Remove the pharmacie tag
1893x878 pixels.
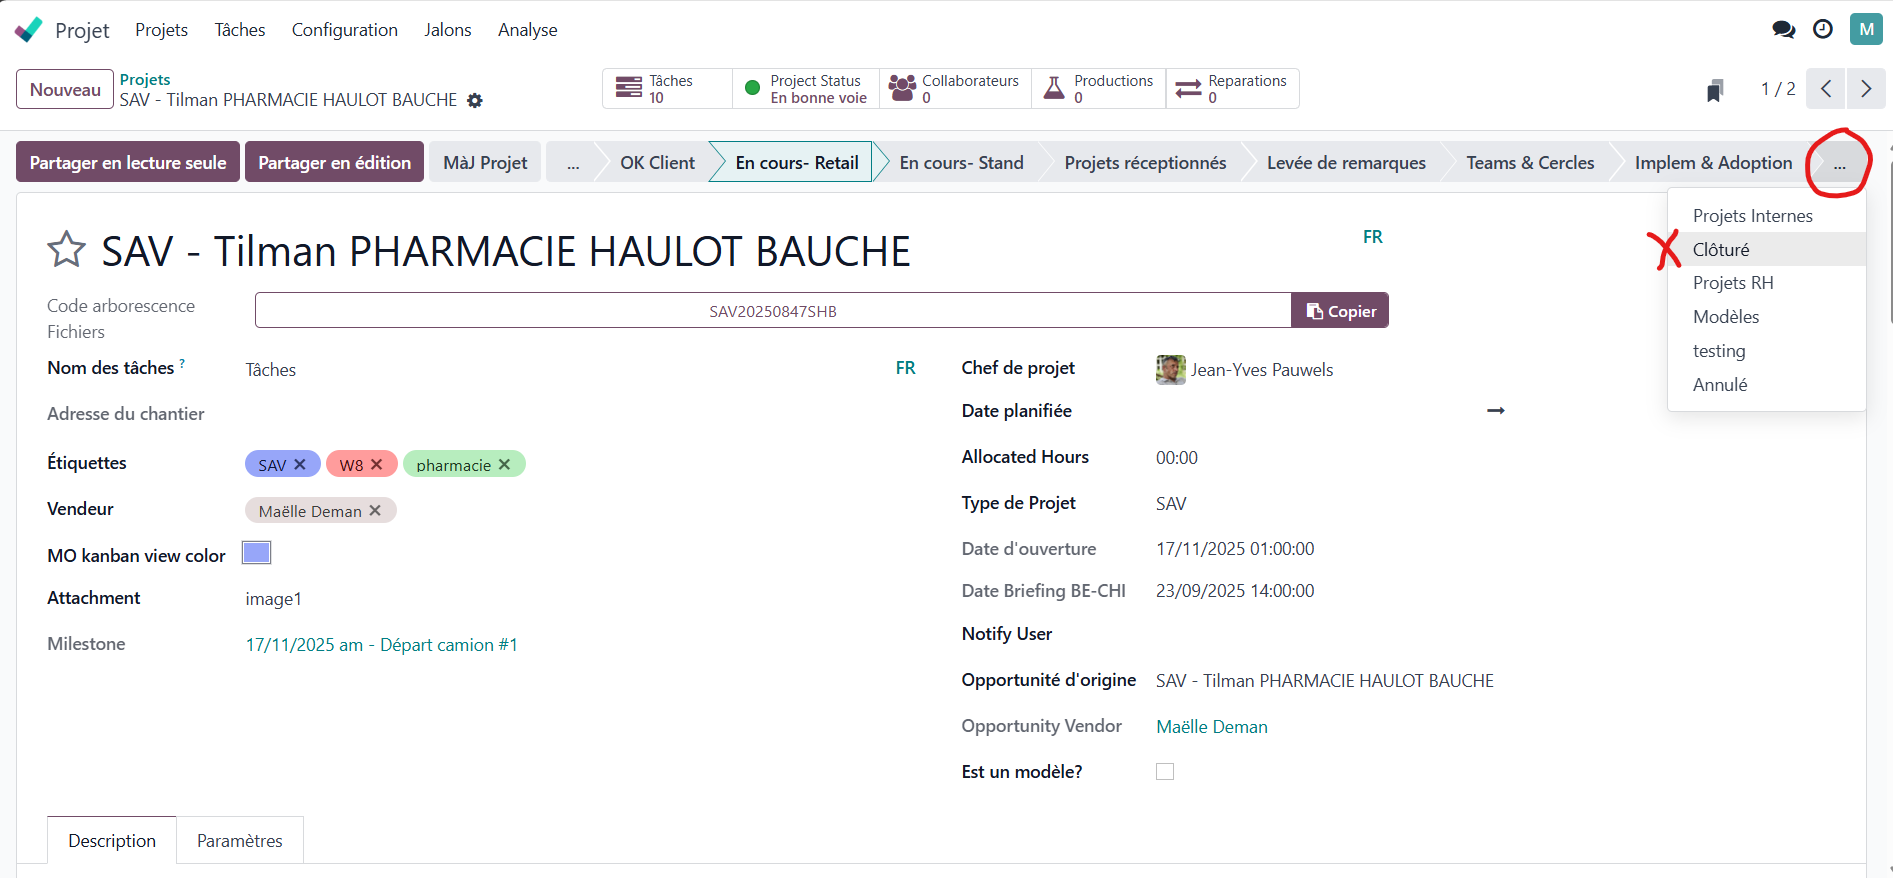pyautogui.click(x=505, y=465)
